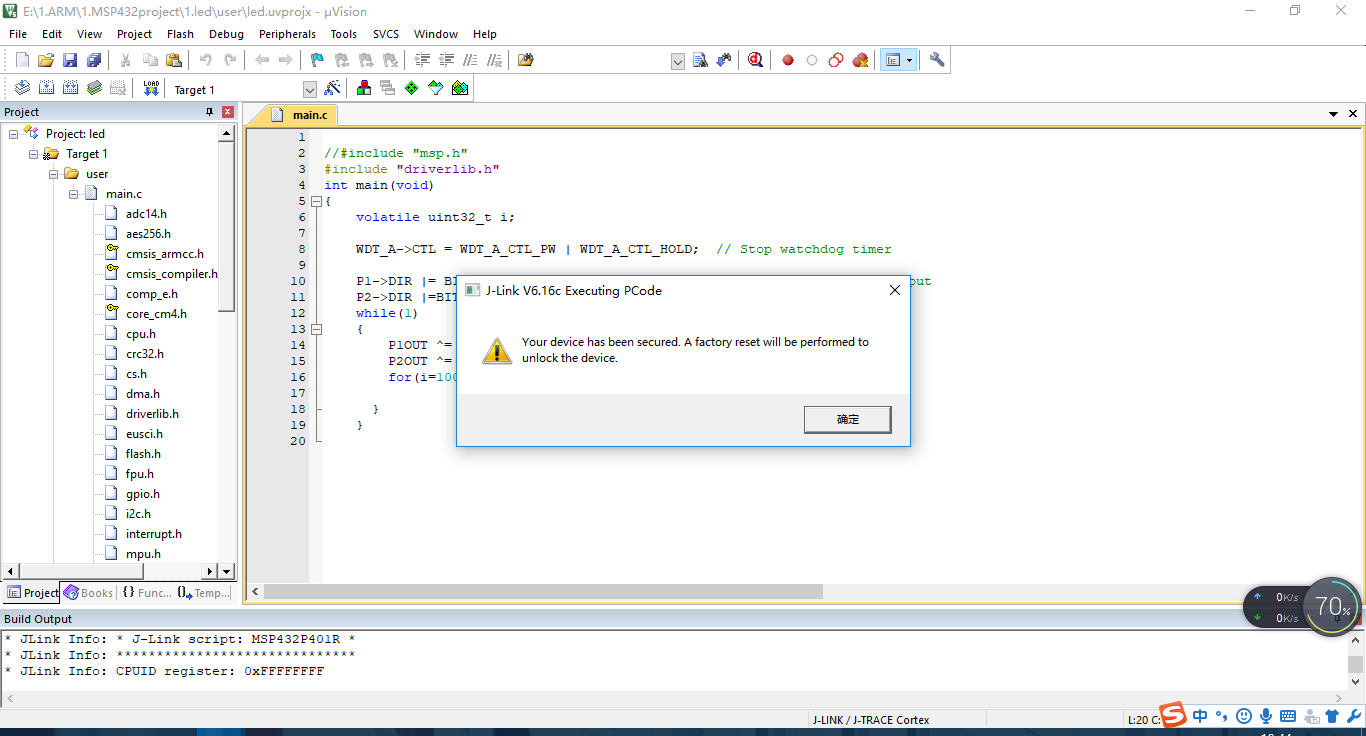This screenshot has height=736, width=1366.
Task: Open Sogou skin shirt icon
Action: click(x=1332, y=716)
